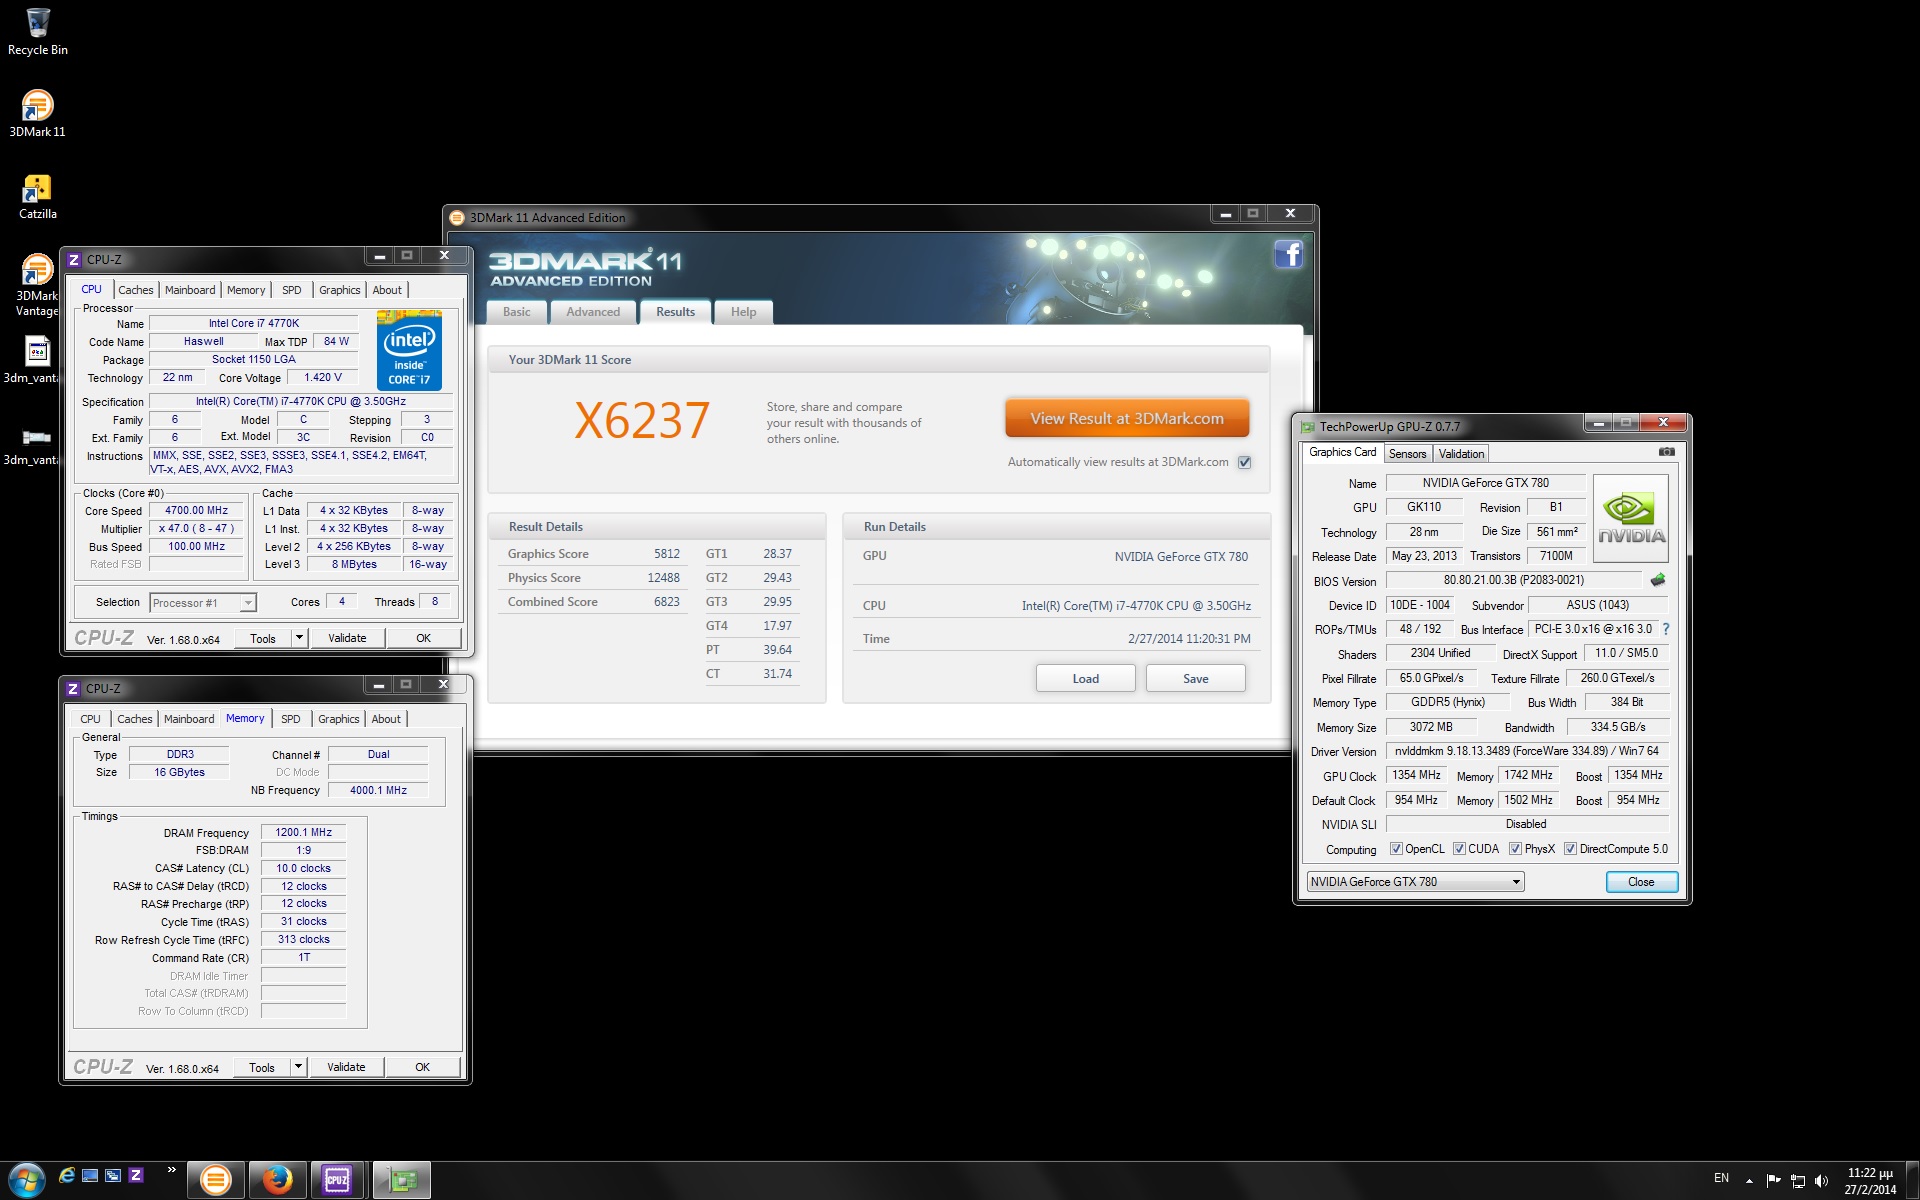Open the 3DMark Vantage desktop shortcut
Viewport: 1920px width, 1200px height.
(37, 286)
